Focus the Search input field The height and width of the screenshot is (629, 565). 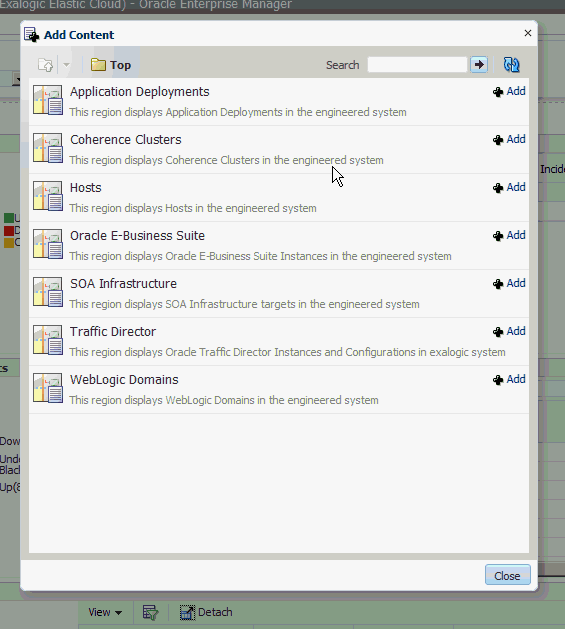[x=417, y=65]
